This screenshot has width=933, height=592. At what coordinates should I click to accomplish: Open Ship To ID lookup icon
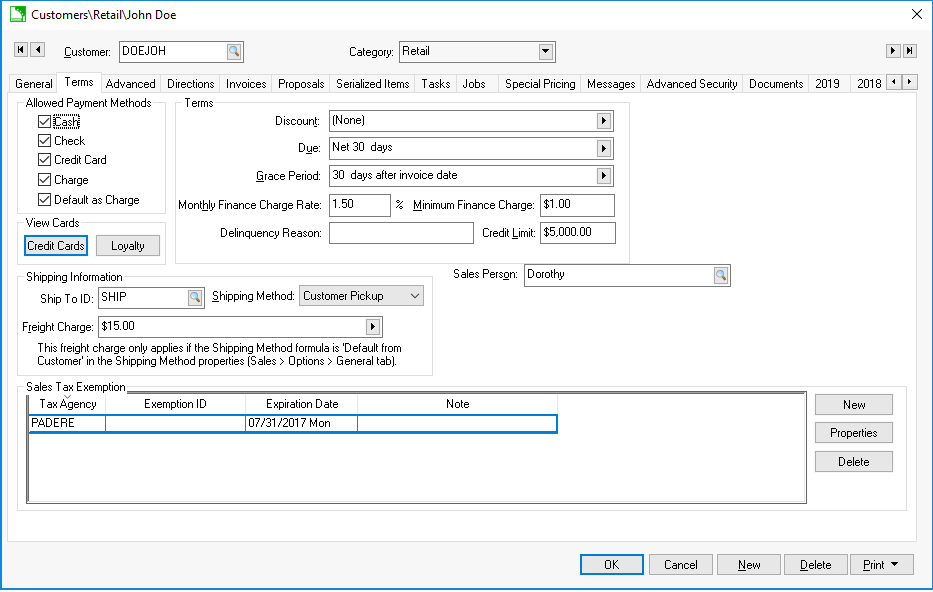coord(195,297)
